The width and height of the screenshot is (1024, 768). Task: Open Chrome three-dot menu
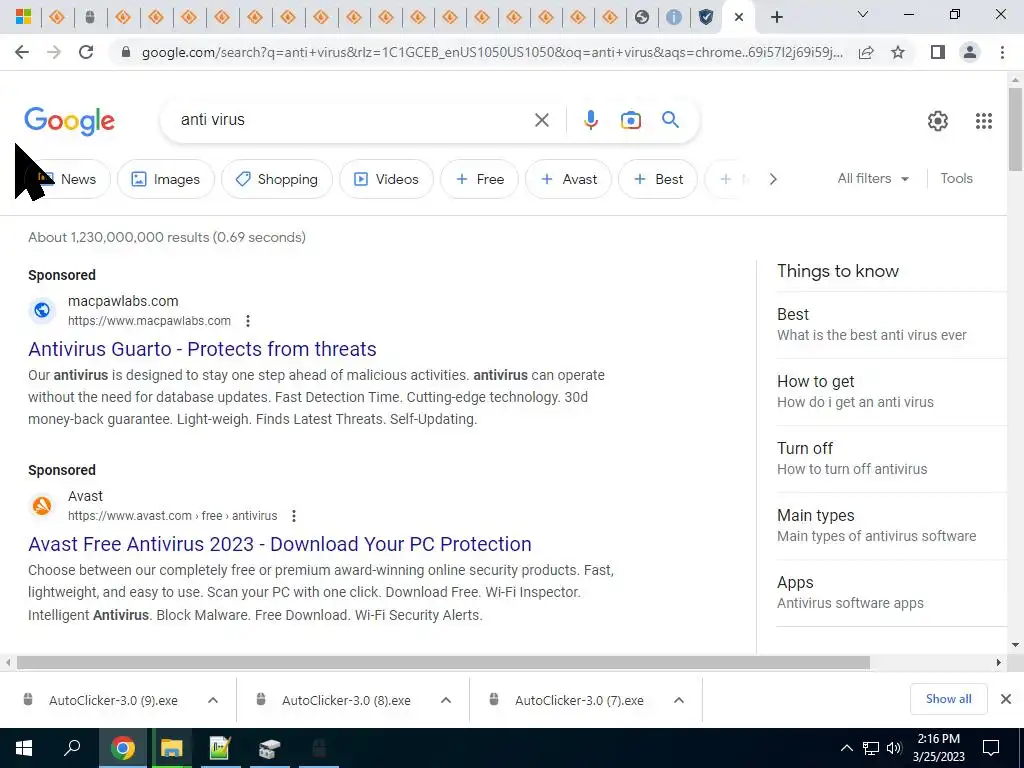tap(1002, 52)
